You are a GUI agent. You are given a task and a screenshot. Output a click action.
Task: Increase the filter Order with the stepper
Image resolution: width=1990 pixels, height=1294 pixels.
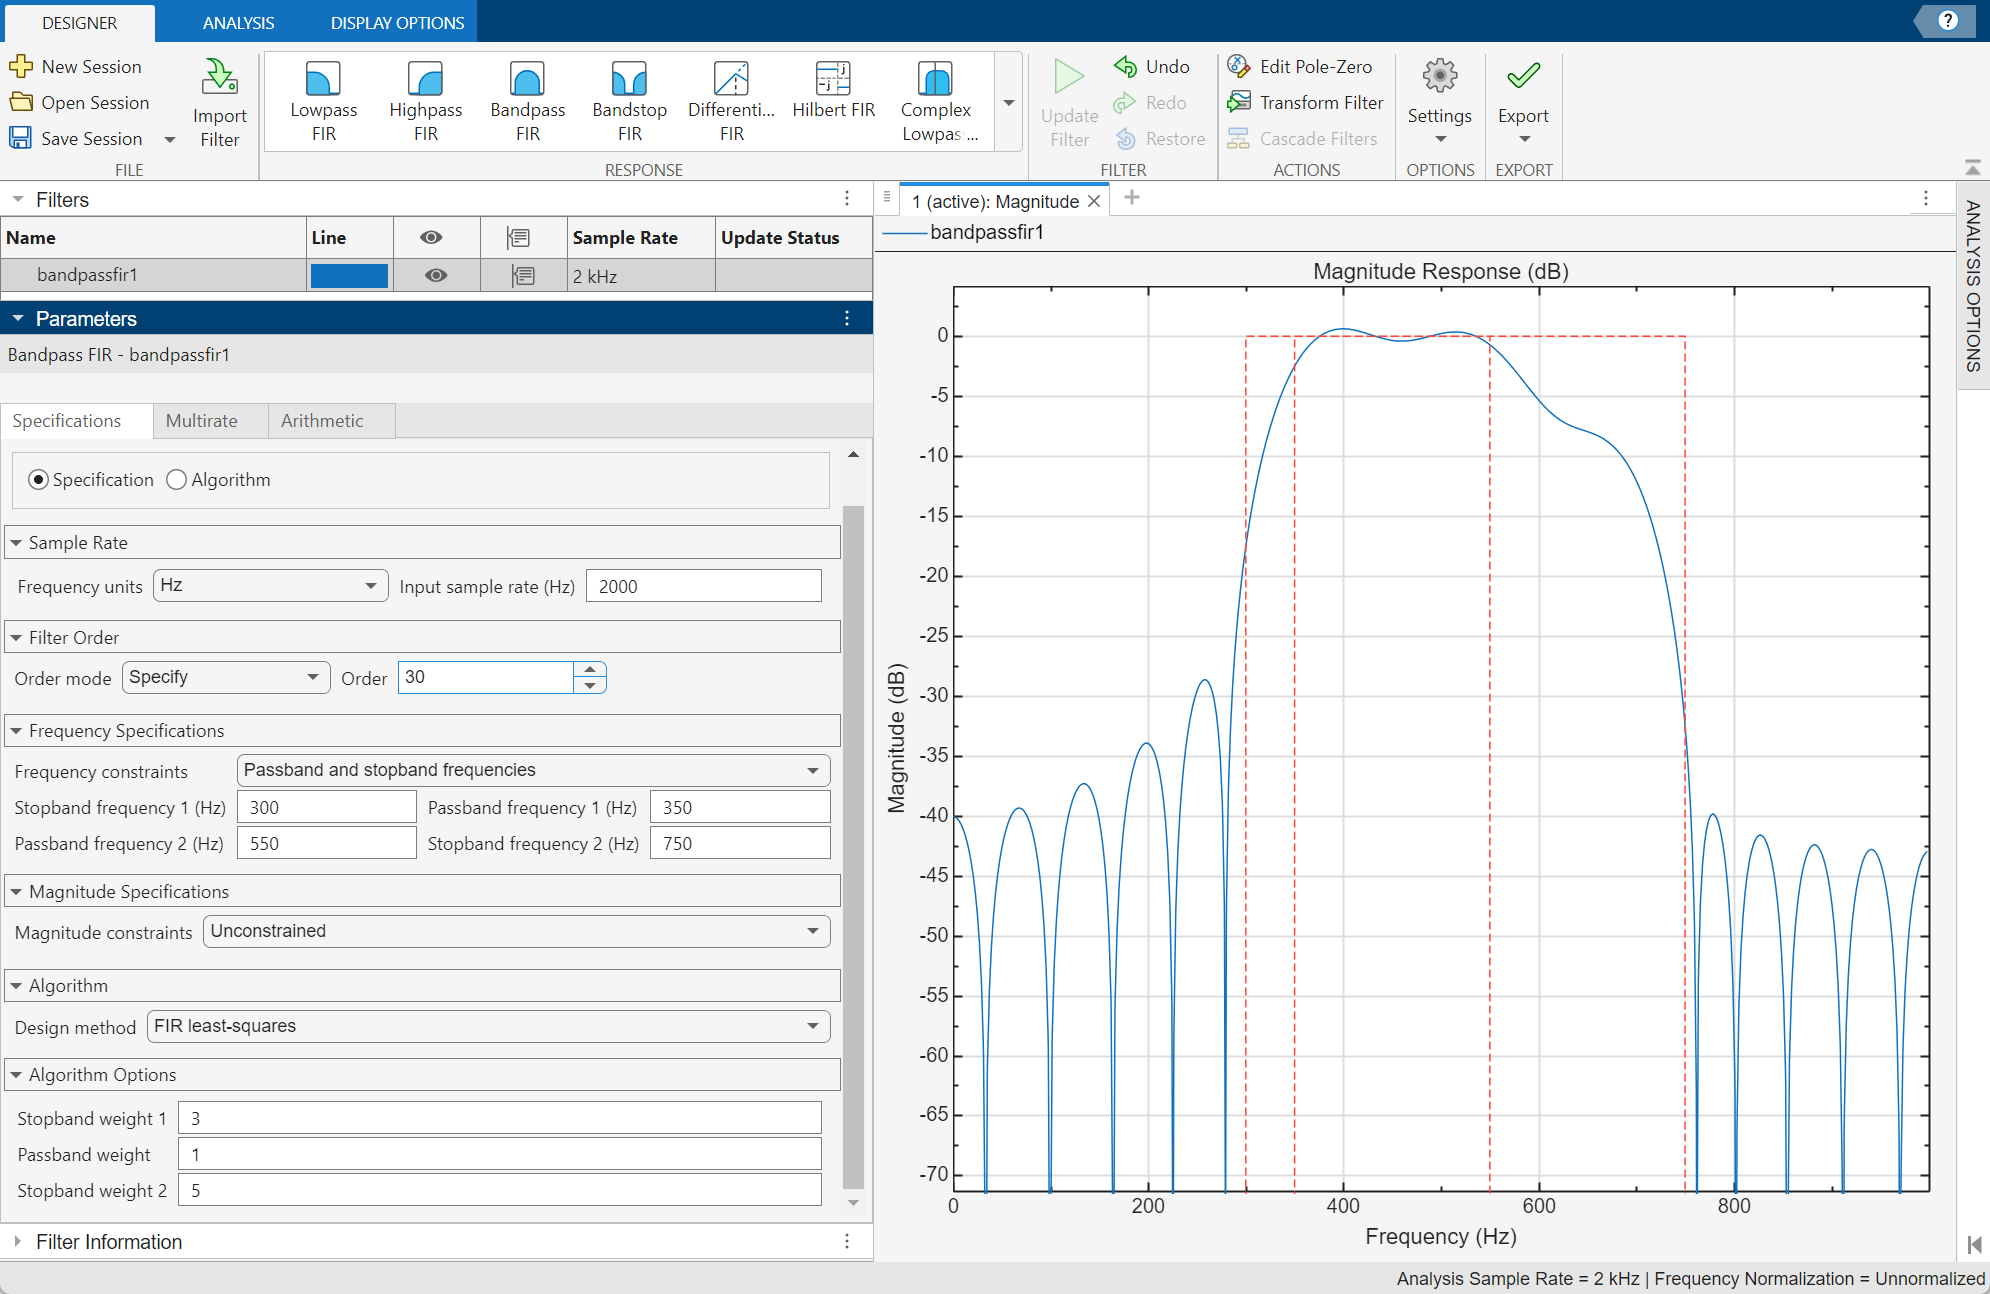(x=591, y=670)
